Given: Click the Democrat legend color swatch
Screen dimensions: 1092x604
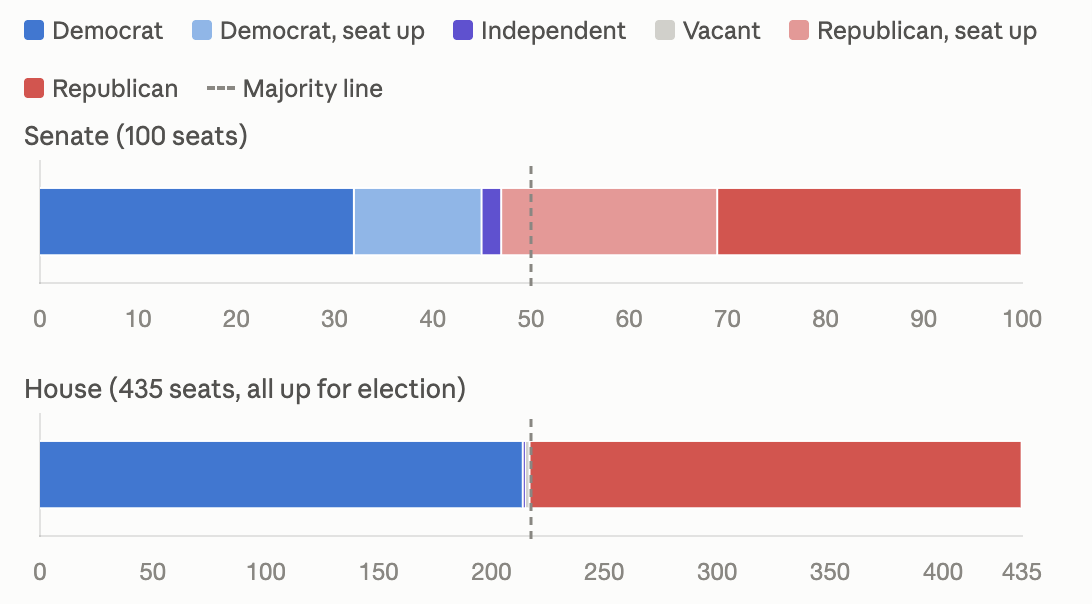Looking at the screenshot, I should pyautogui.click(x=34, y=31).
